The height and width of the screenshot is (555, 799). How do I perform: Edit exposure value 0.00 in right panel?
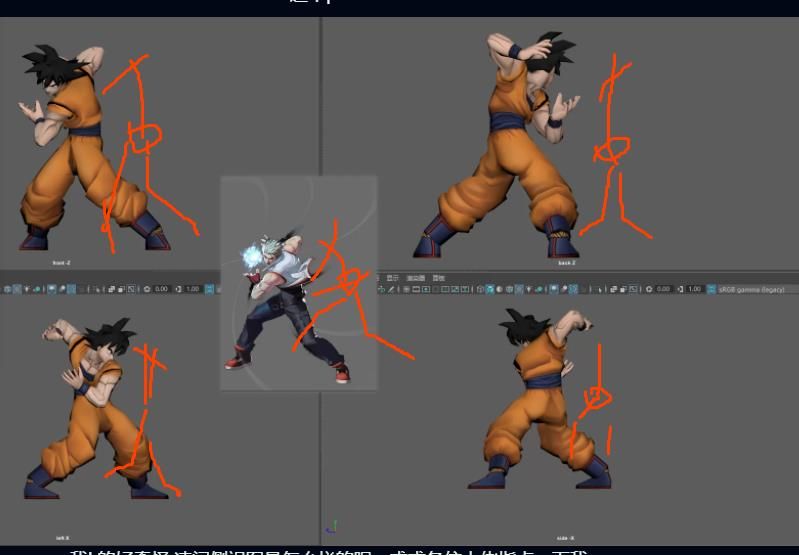click(663, 289)
